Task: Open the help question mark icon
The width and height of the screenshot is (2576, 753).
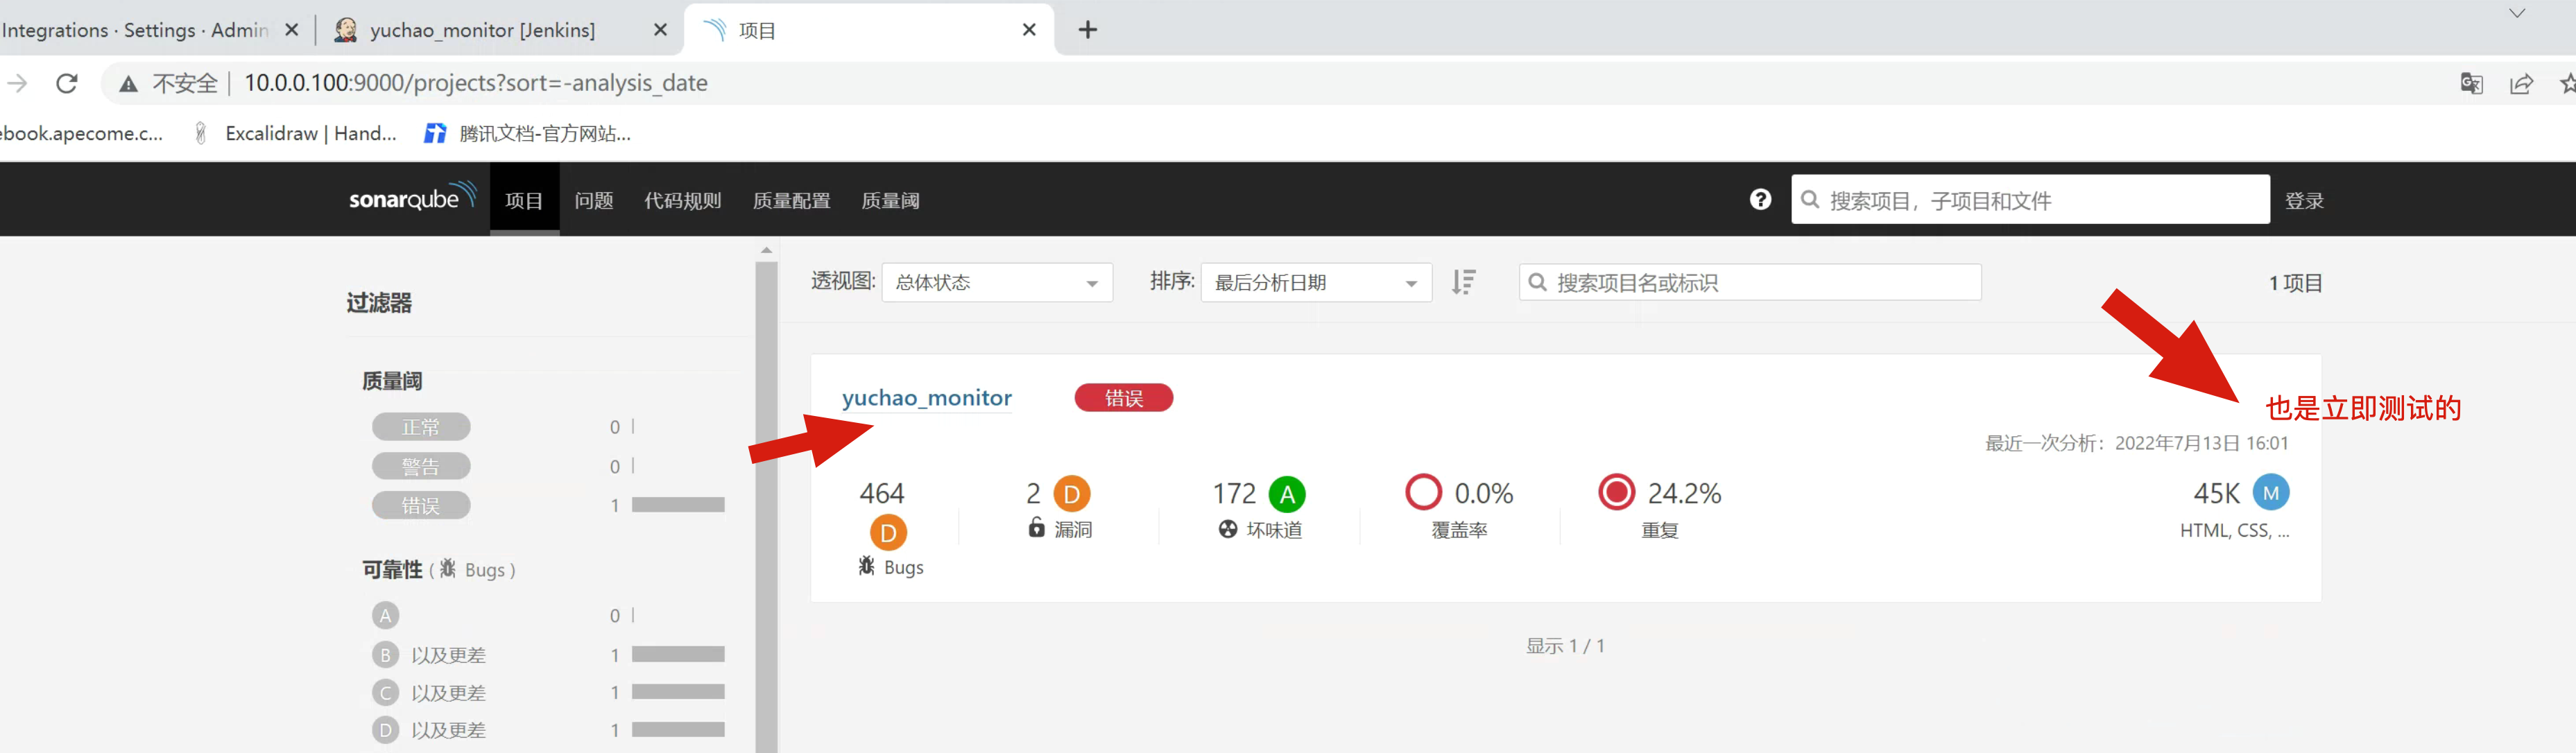Action: (x=1760, y=200)
